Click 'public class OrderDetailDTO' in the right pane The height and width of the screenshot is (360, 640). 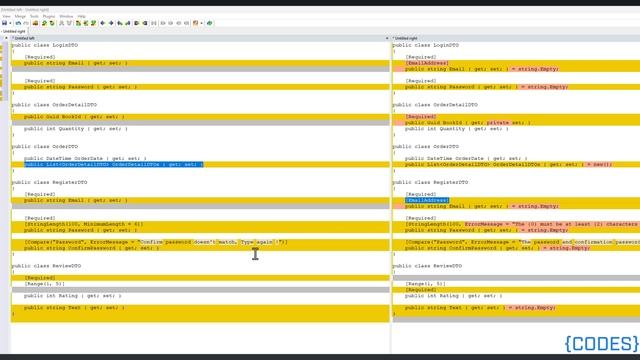click(435, 105)
